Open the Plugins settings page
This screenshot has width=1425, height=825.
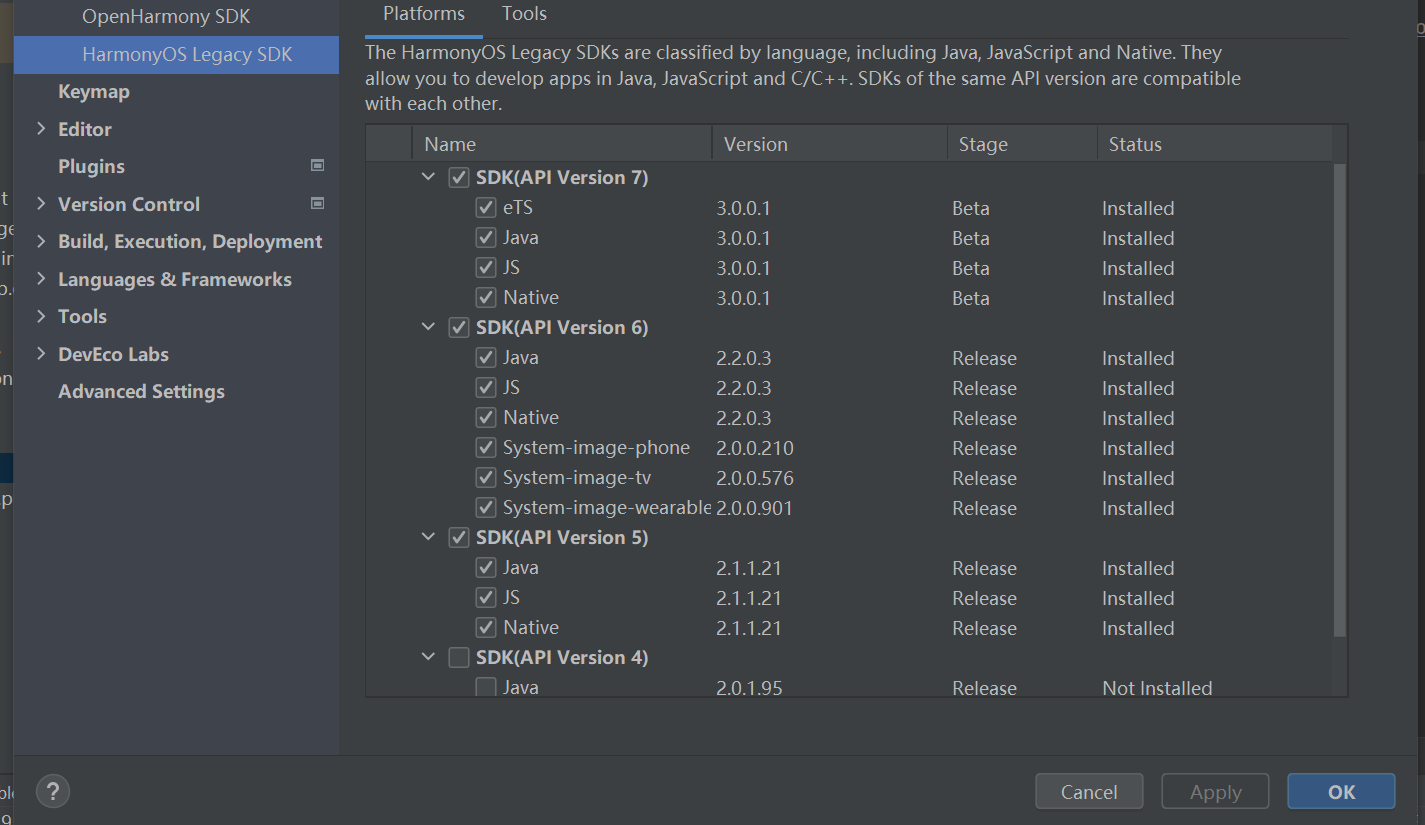point(91,166)
